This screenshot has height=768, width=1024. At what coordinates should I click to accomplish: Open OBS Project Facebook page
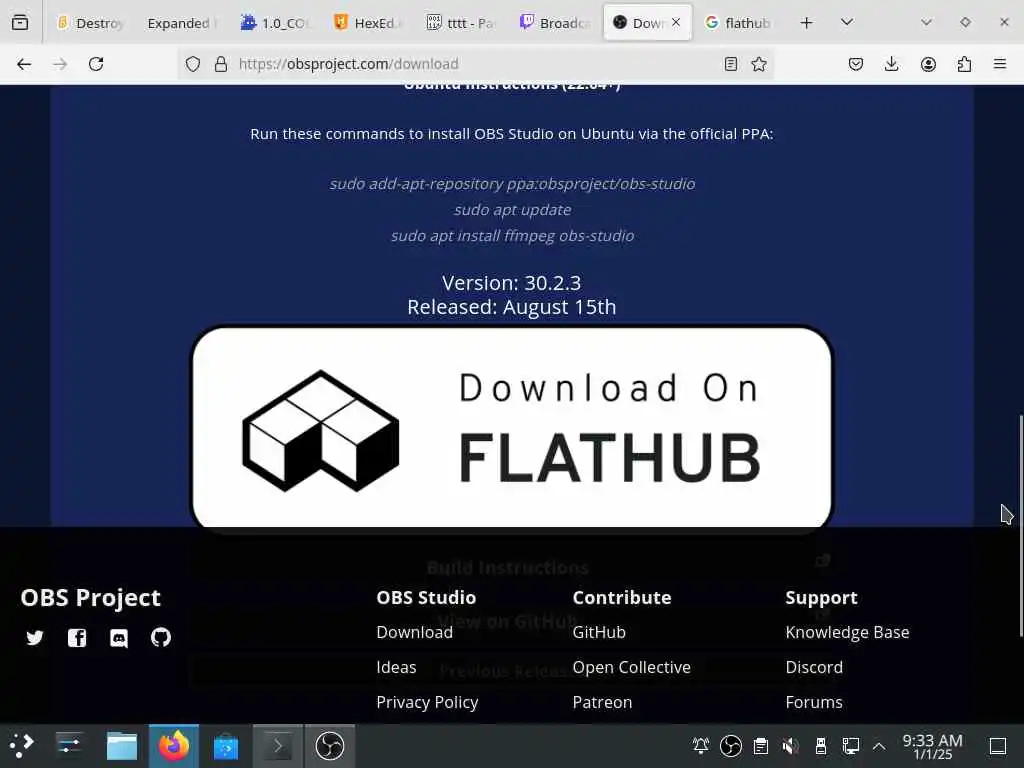pos(77,637)
